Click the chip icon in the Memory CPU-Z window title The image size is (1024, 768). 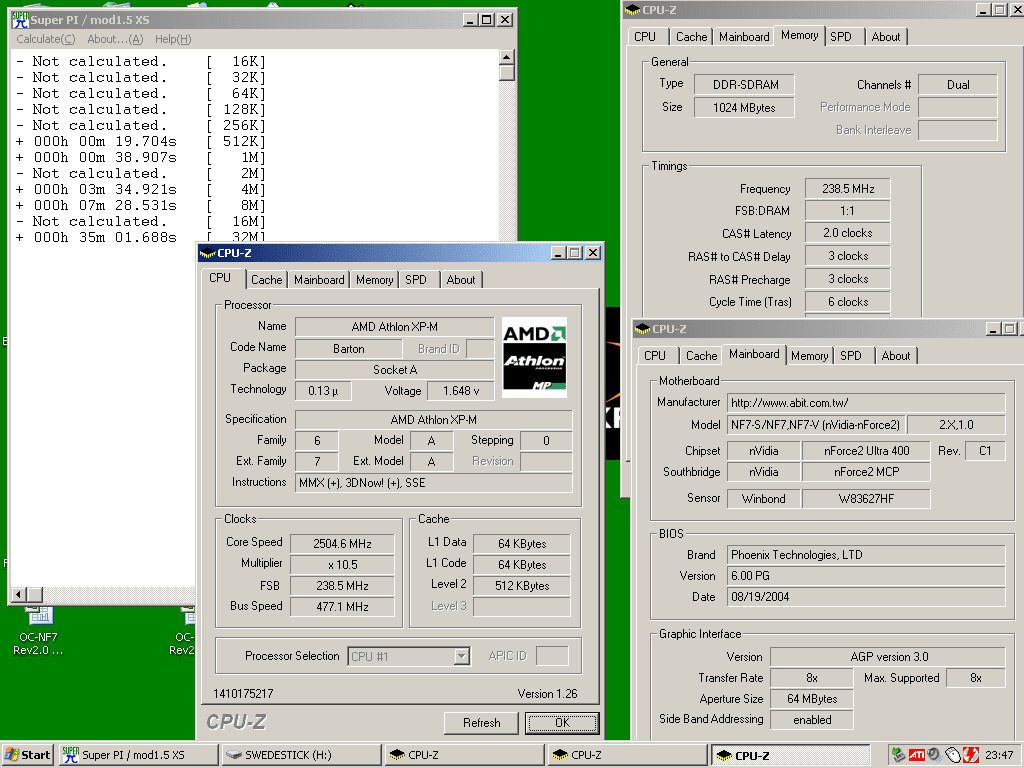tap(632, 10)
